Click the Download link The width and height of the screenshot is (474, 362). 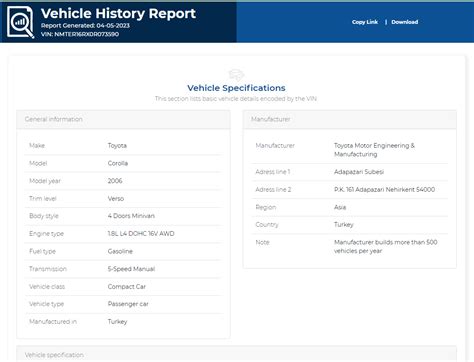pos(405,22)
